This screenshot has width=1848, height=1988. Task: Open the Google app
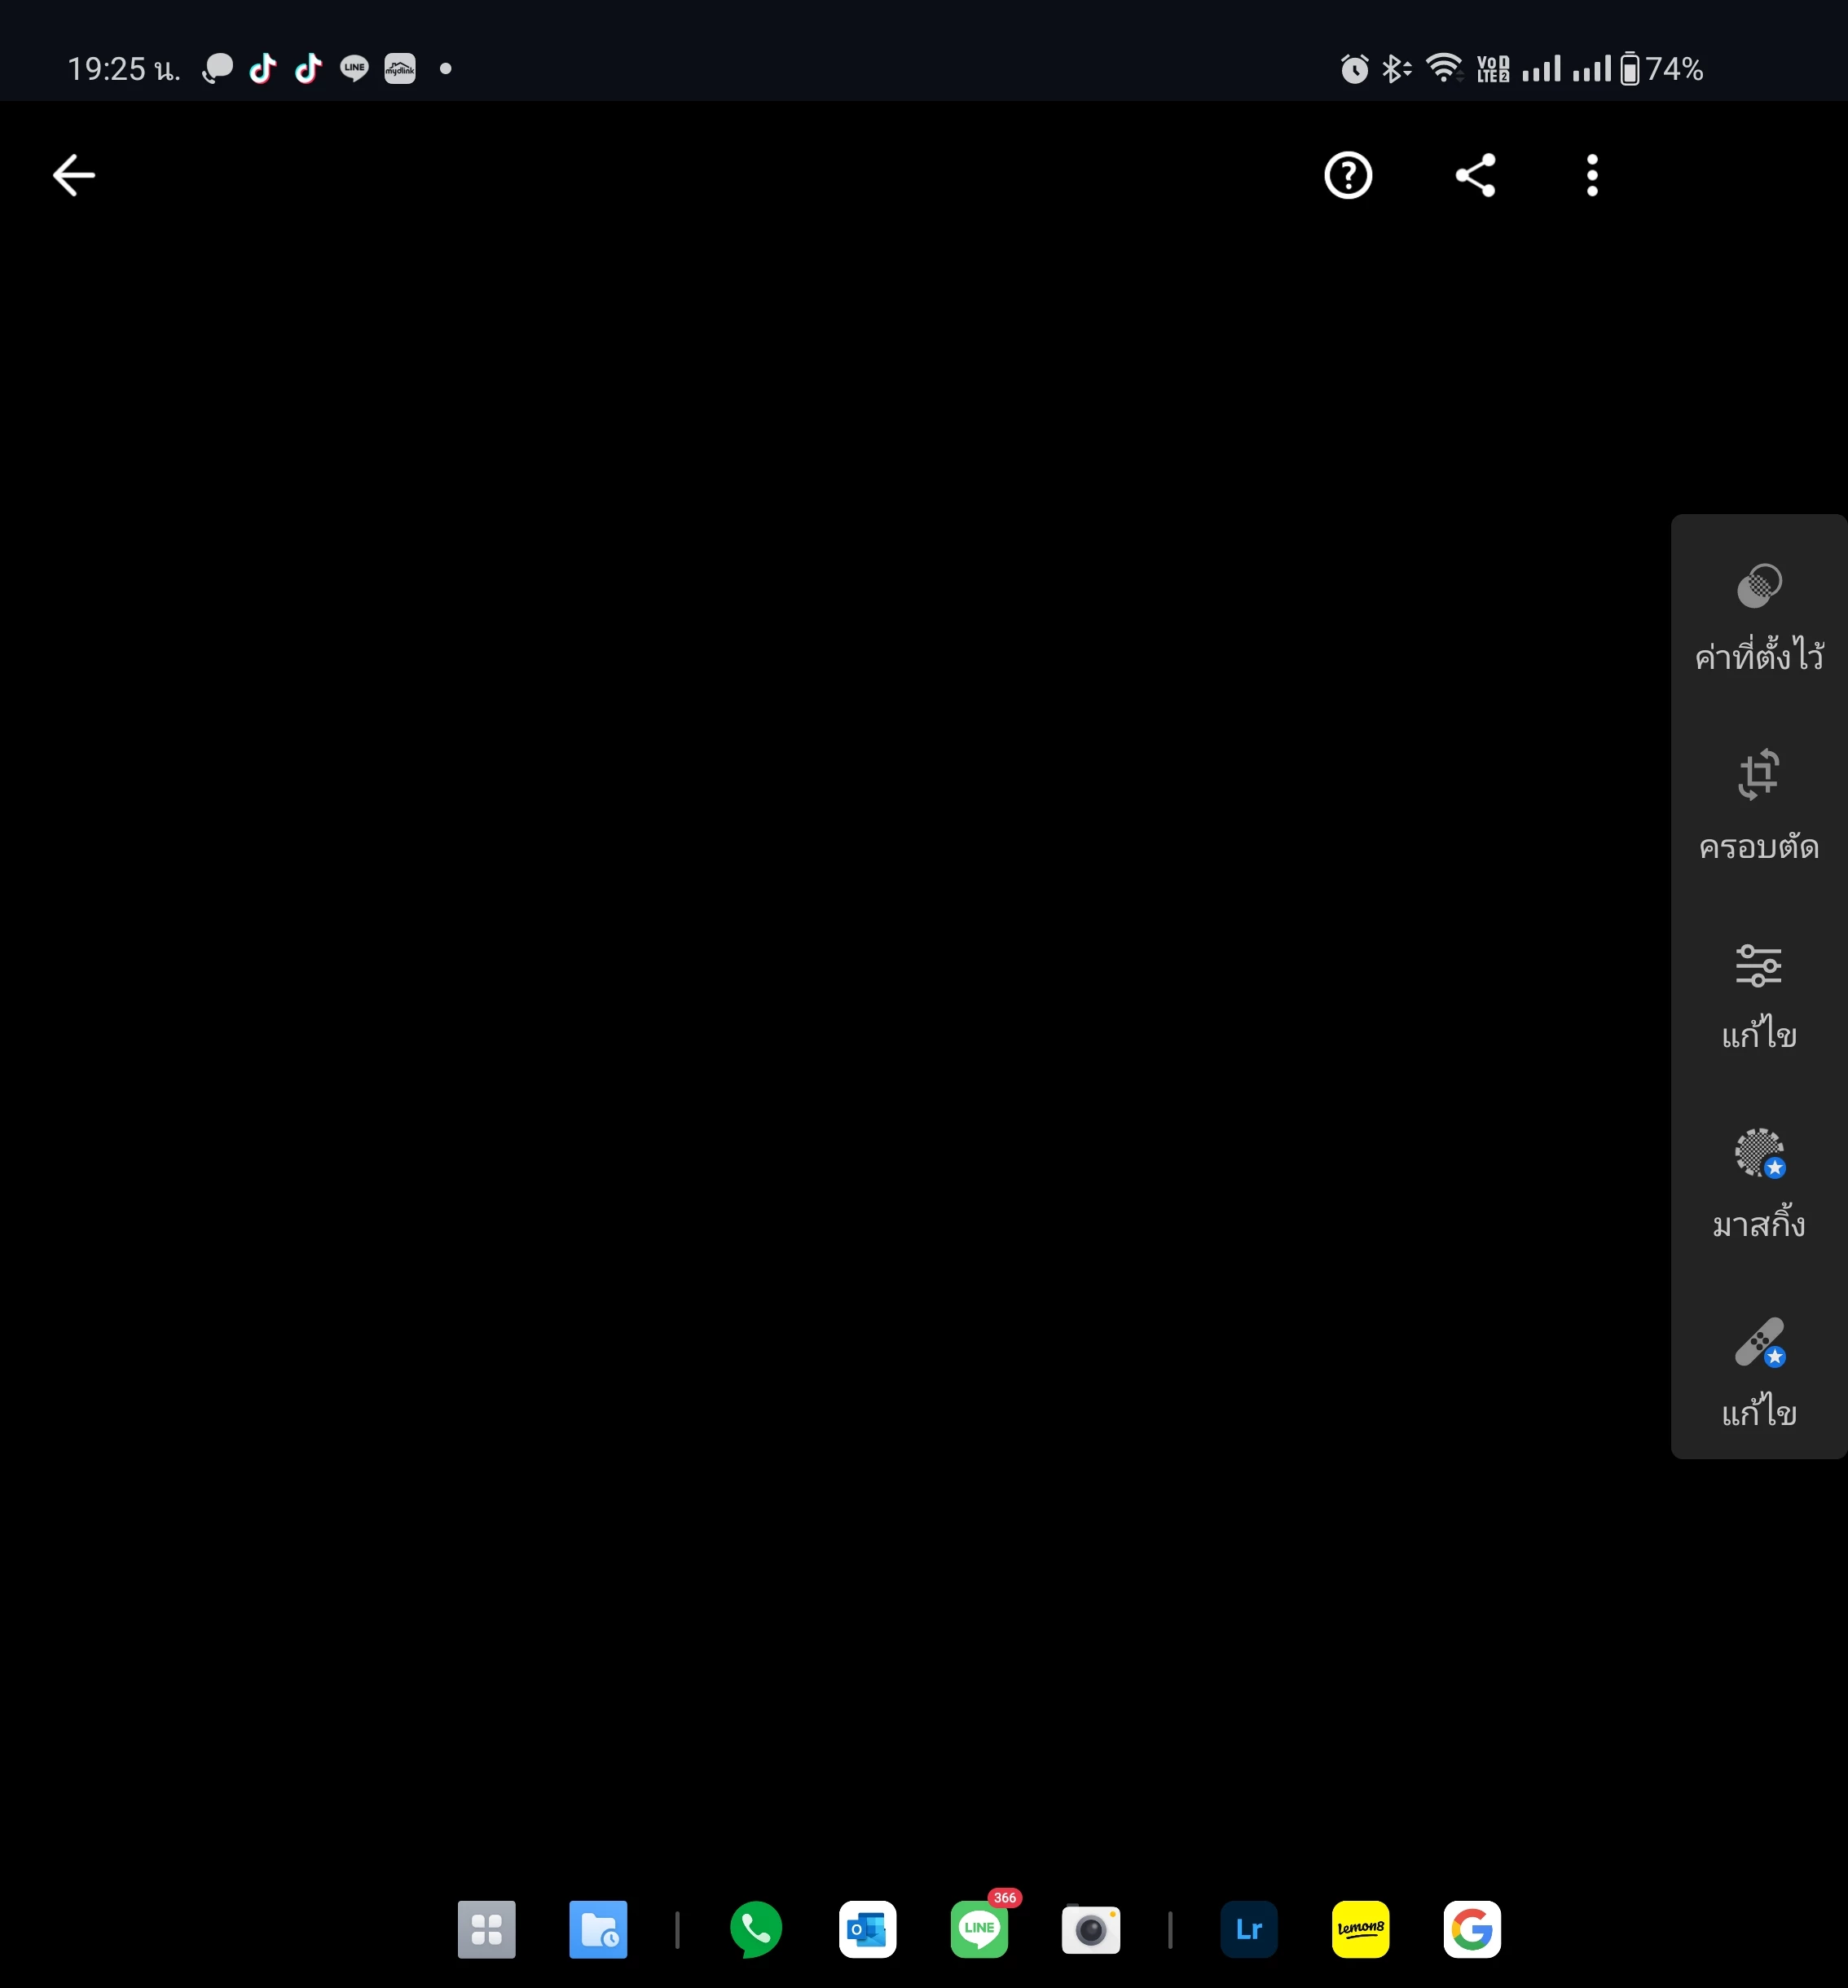pos(1471,1929)
